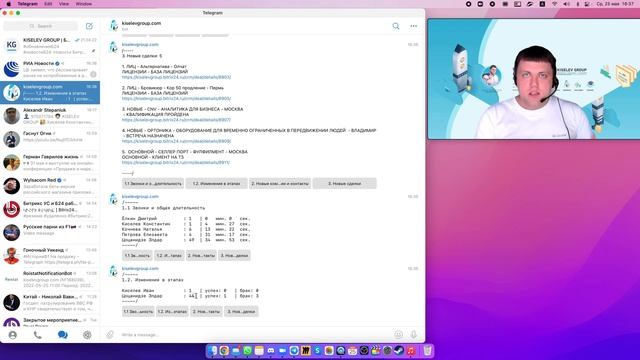Image resolution: width=640 pixels, height=360 pixels.
Task: Open QuickTime Player from the Dock
Action: pos(340,351)
